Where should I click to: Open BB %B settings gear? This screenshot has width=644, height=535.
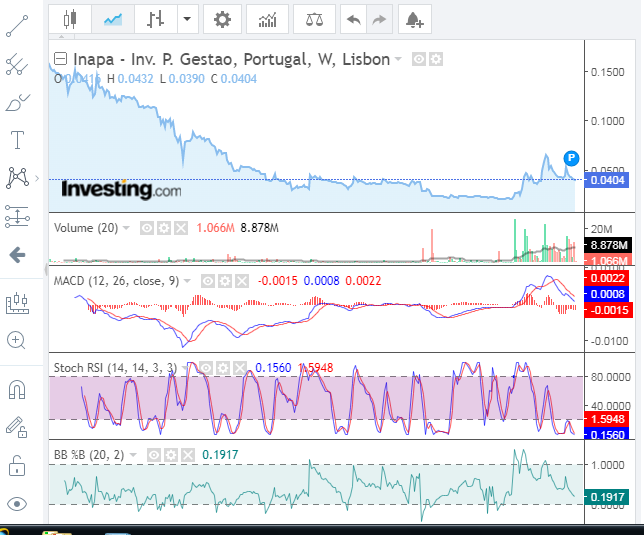click(x=171, y=455)
